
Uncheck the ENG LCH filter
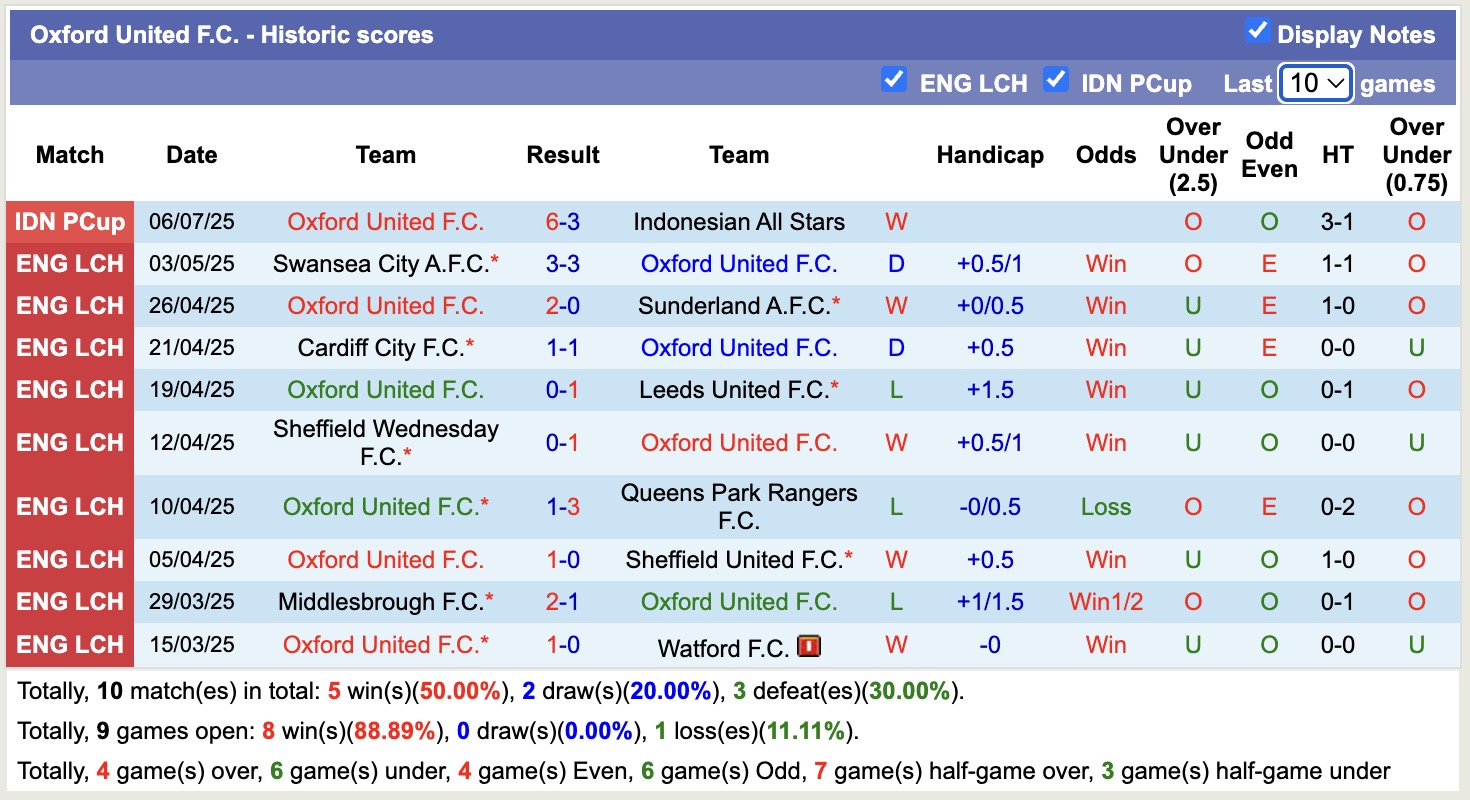point(894,82)
